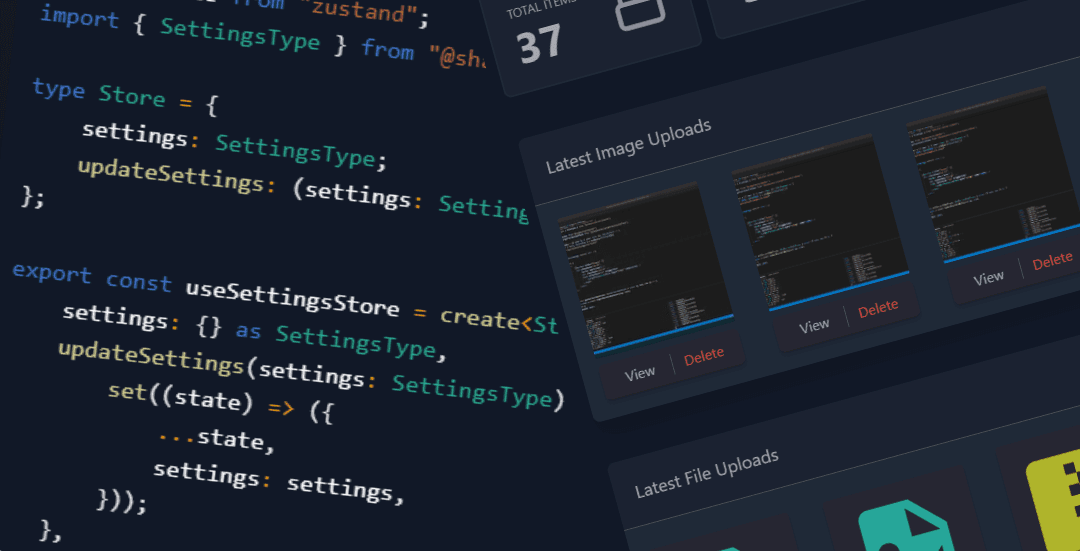Click View on the first image upload card

point(639,373)
